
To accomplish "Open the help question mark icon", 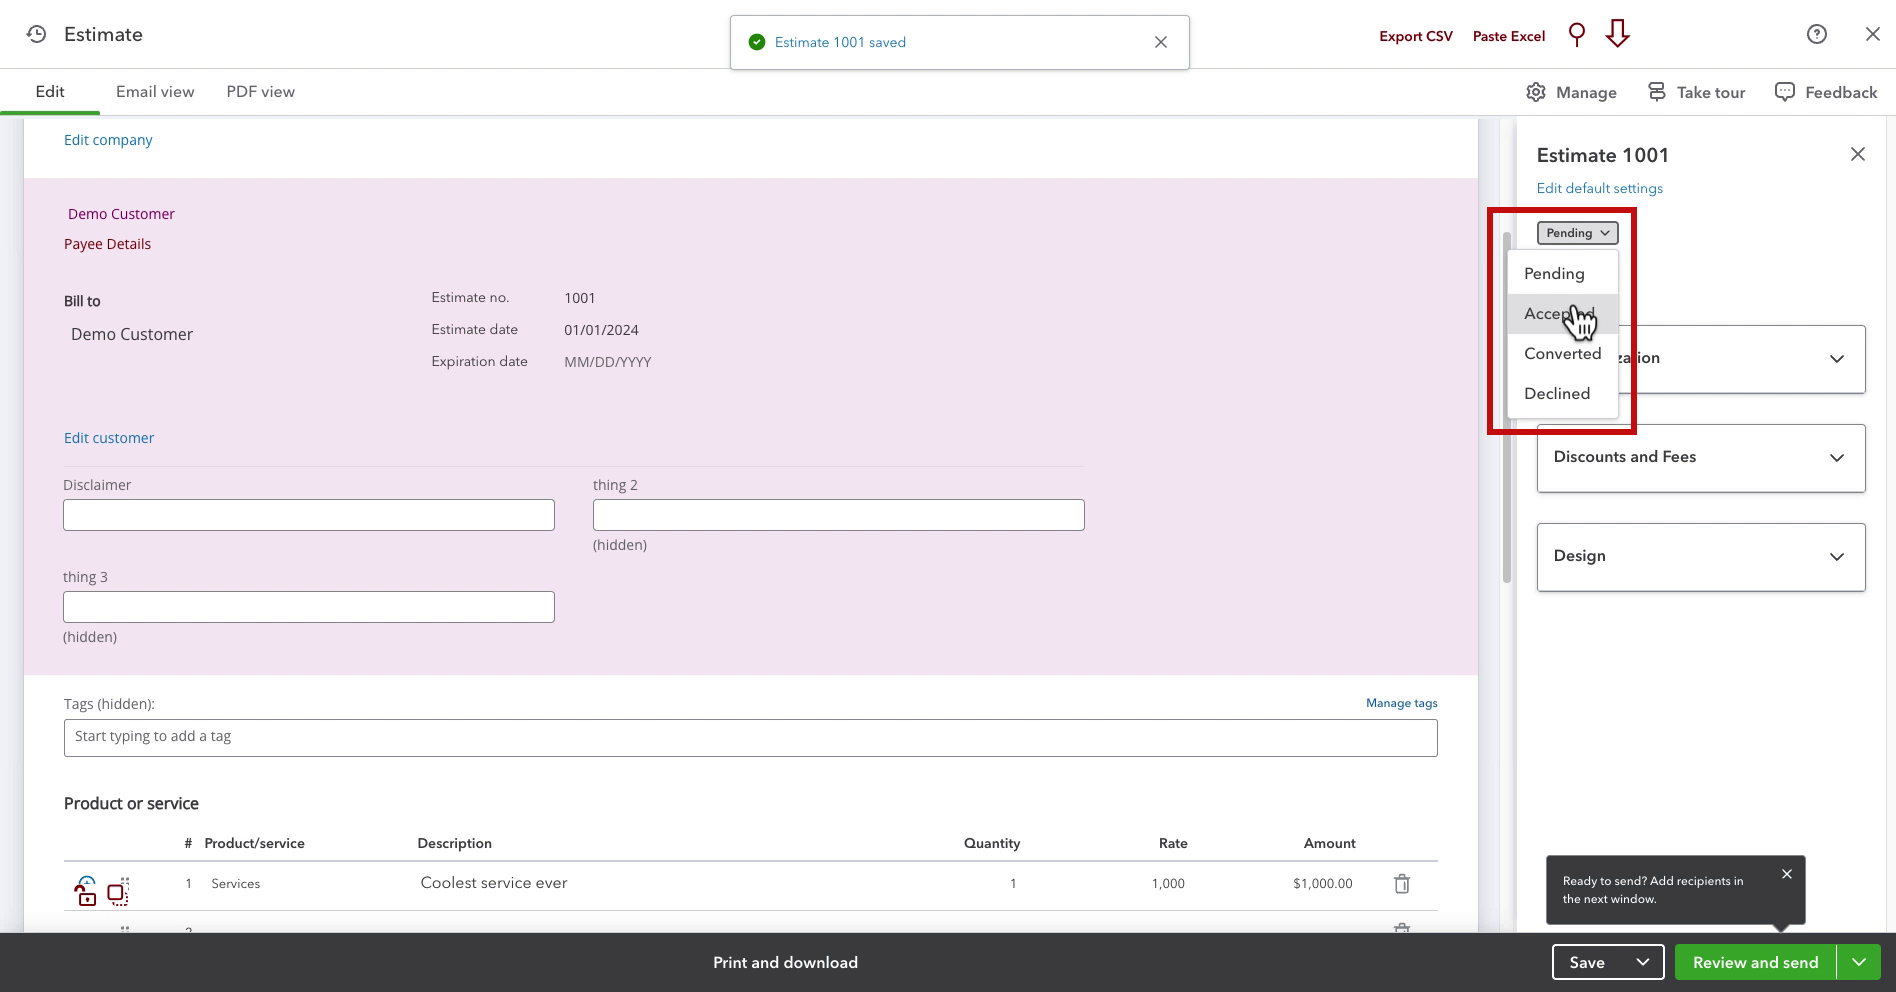I will pos(1817,34).
